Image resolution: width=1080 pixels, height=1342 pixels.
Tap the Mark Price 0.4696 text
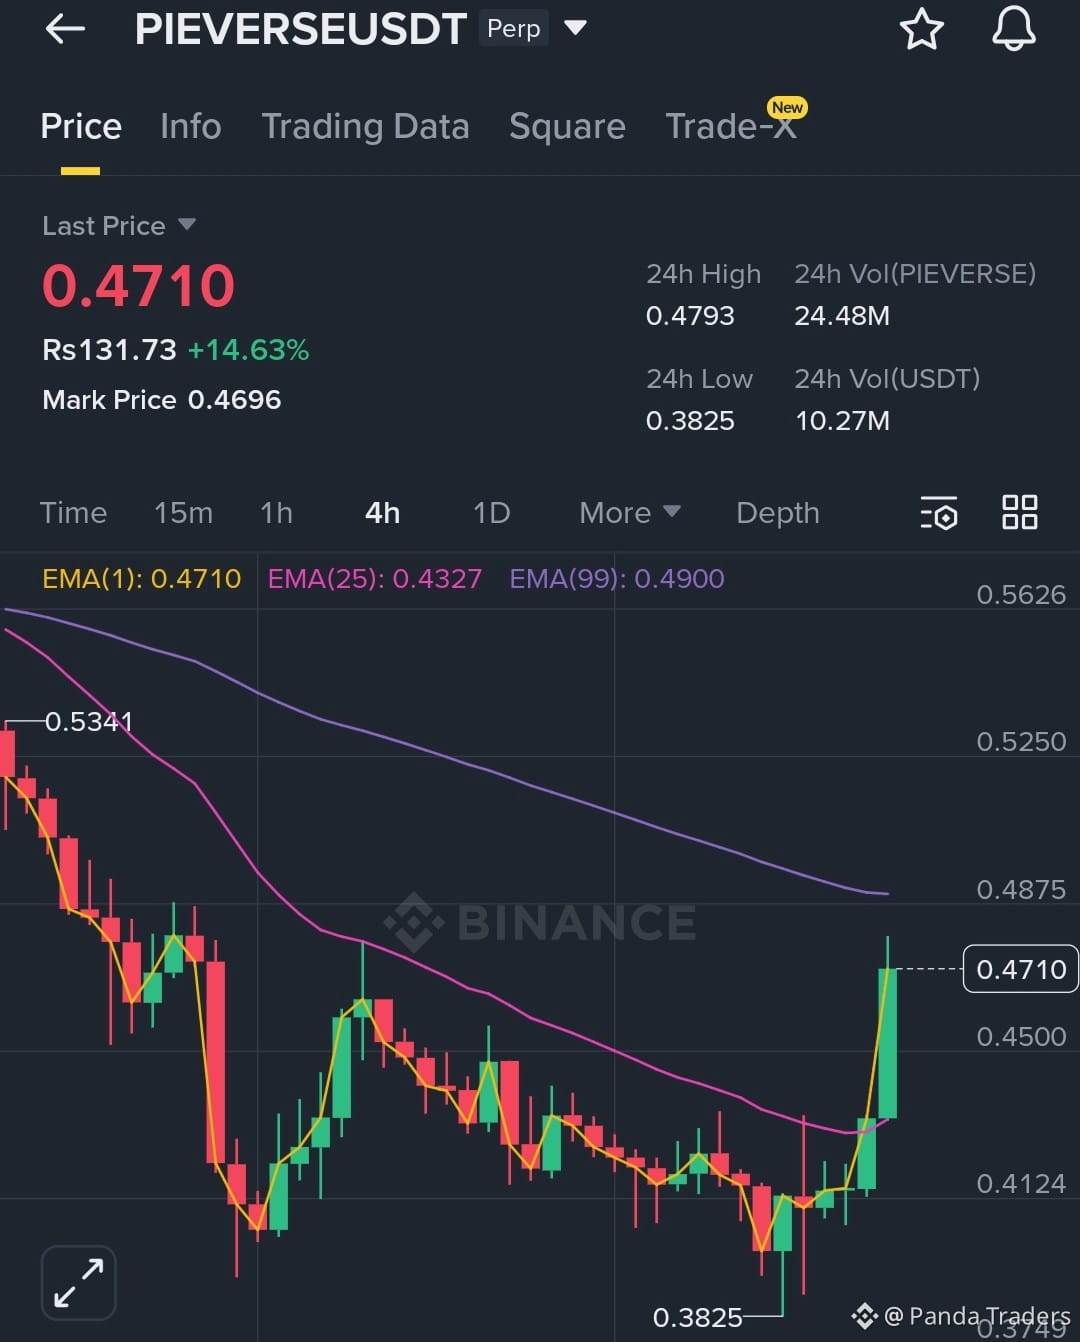click(162, 400)
